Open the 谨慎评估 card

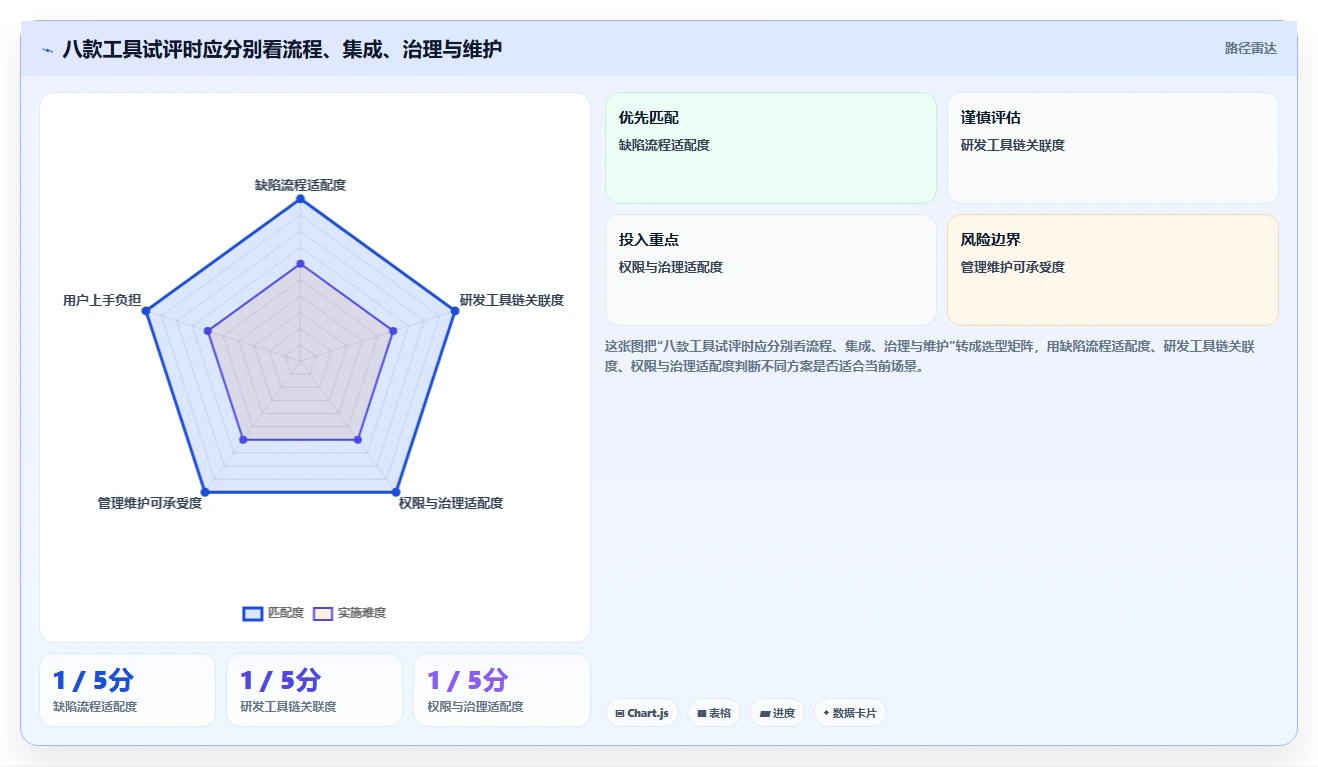click(1113, 148)
